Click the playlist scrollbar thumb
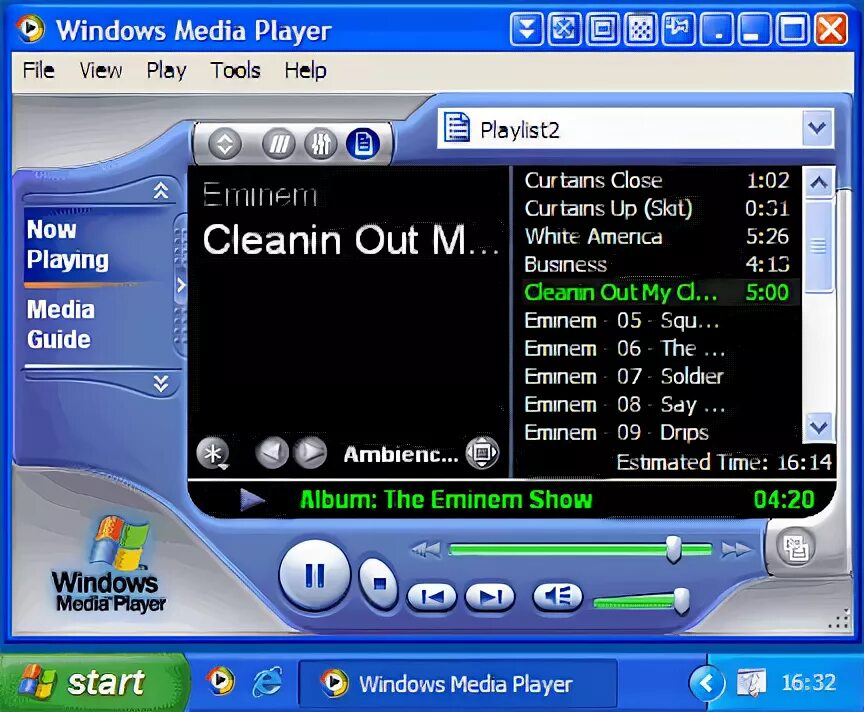 click(818, 245)
